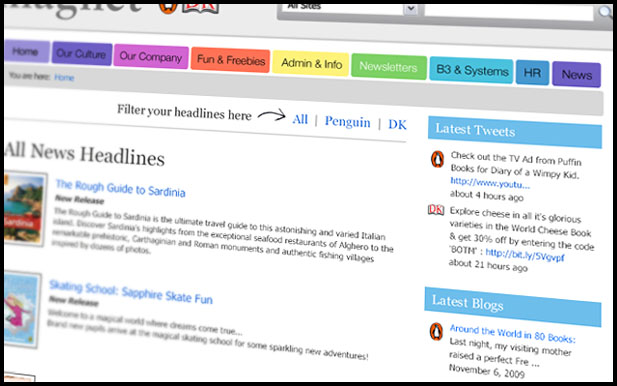Viewport: 617px width, 386px height.
Task: Click the New Release label under Sardinia
Action: 79,199
